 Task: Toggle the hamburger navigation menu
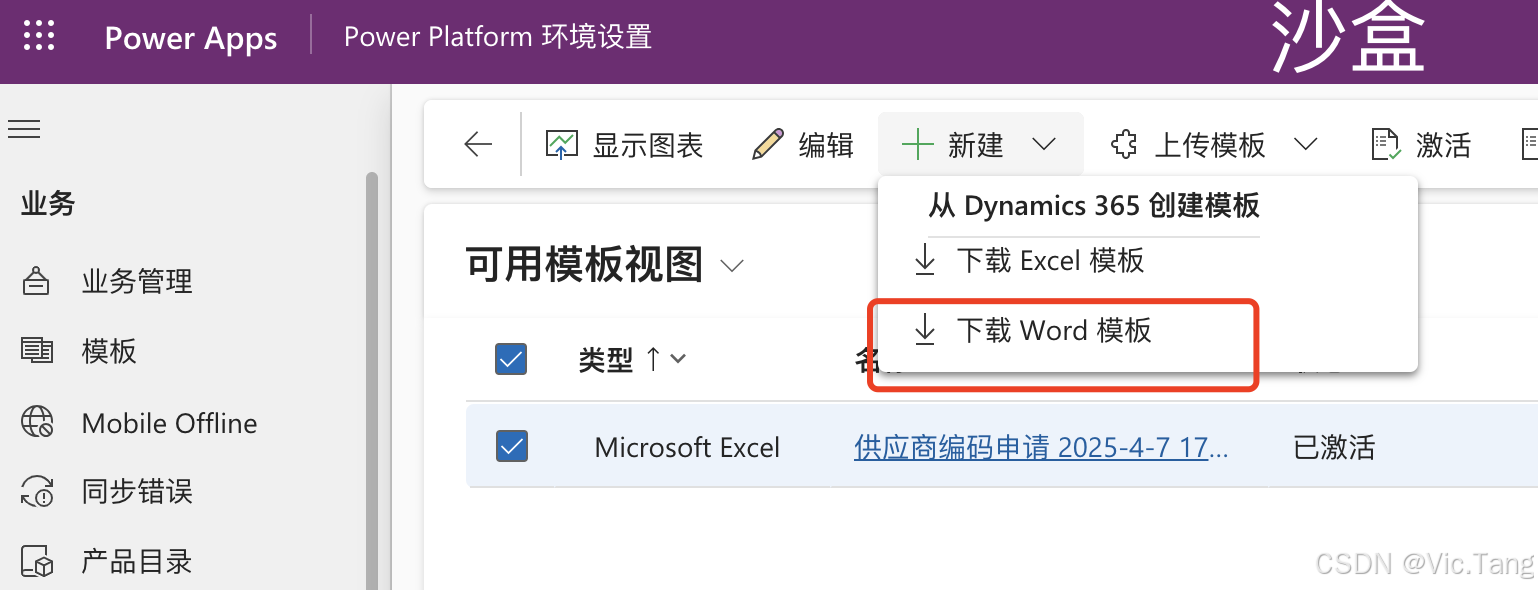24,129
